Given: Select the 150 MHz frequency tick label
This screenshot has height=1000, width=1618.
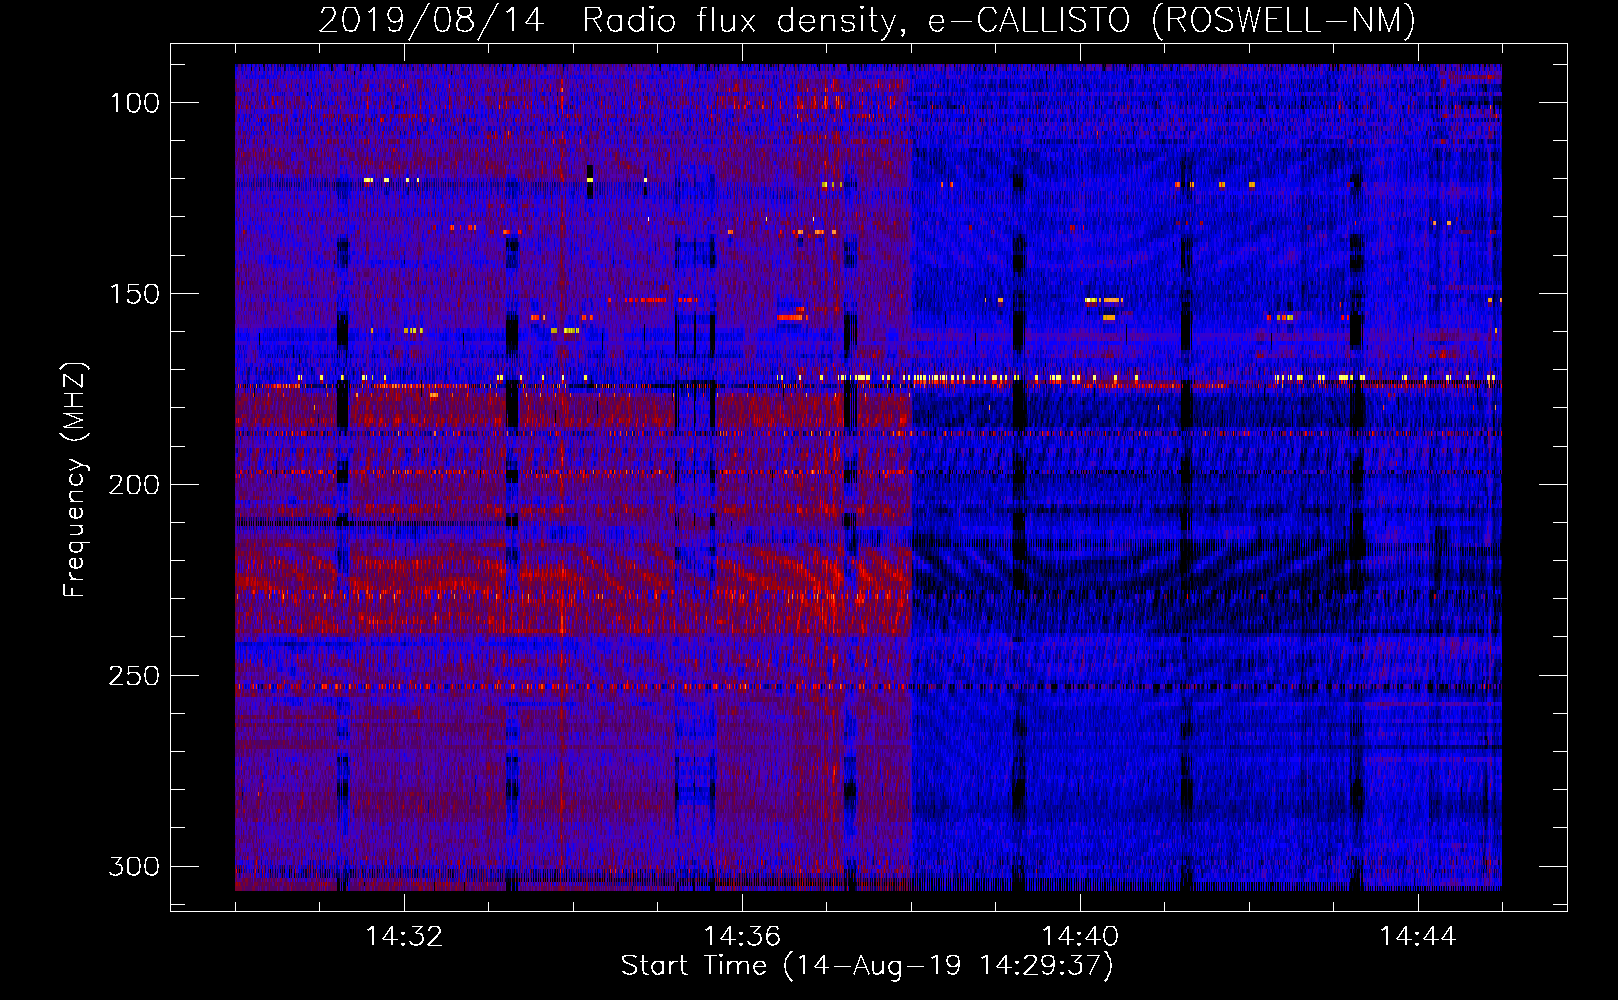Looking at the screenshot, I should pos(134,294).
